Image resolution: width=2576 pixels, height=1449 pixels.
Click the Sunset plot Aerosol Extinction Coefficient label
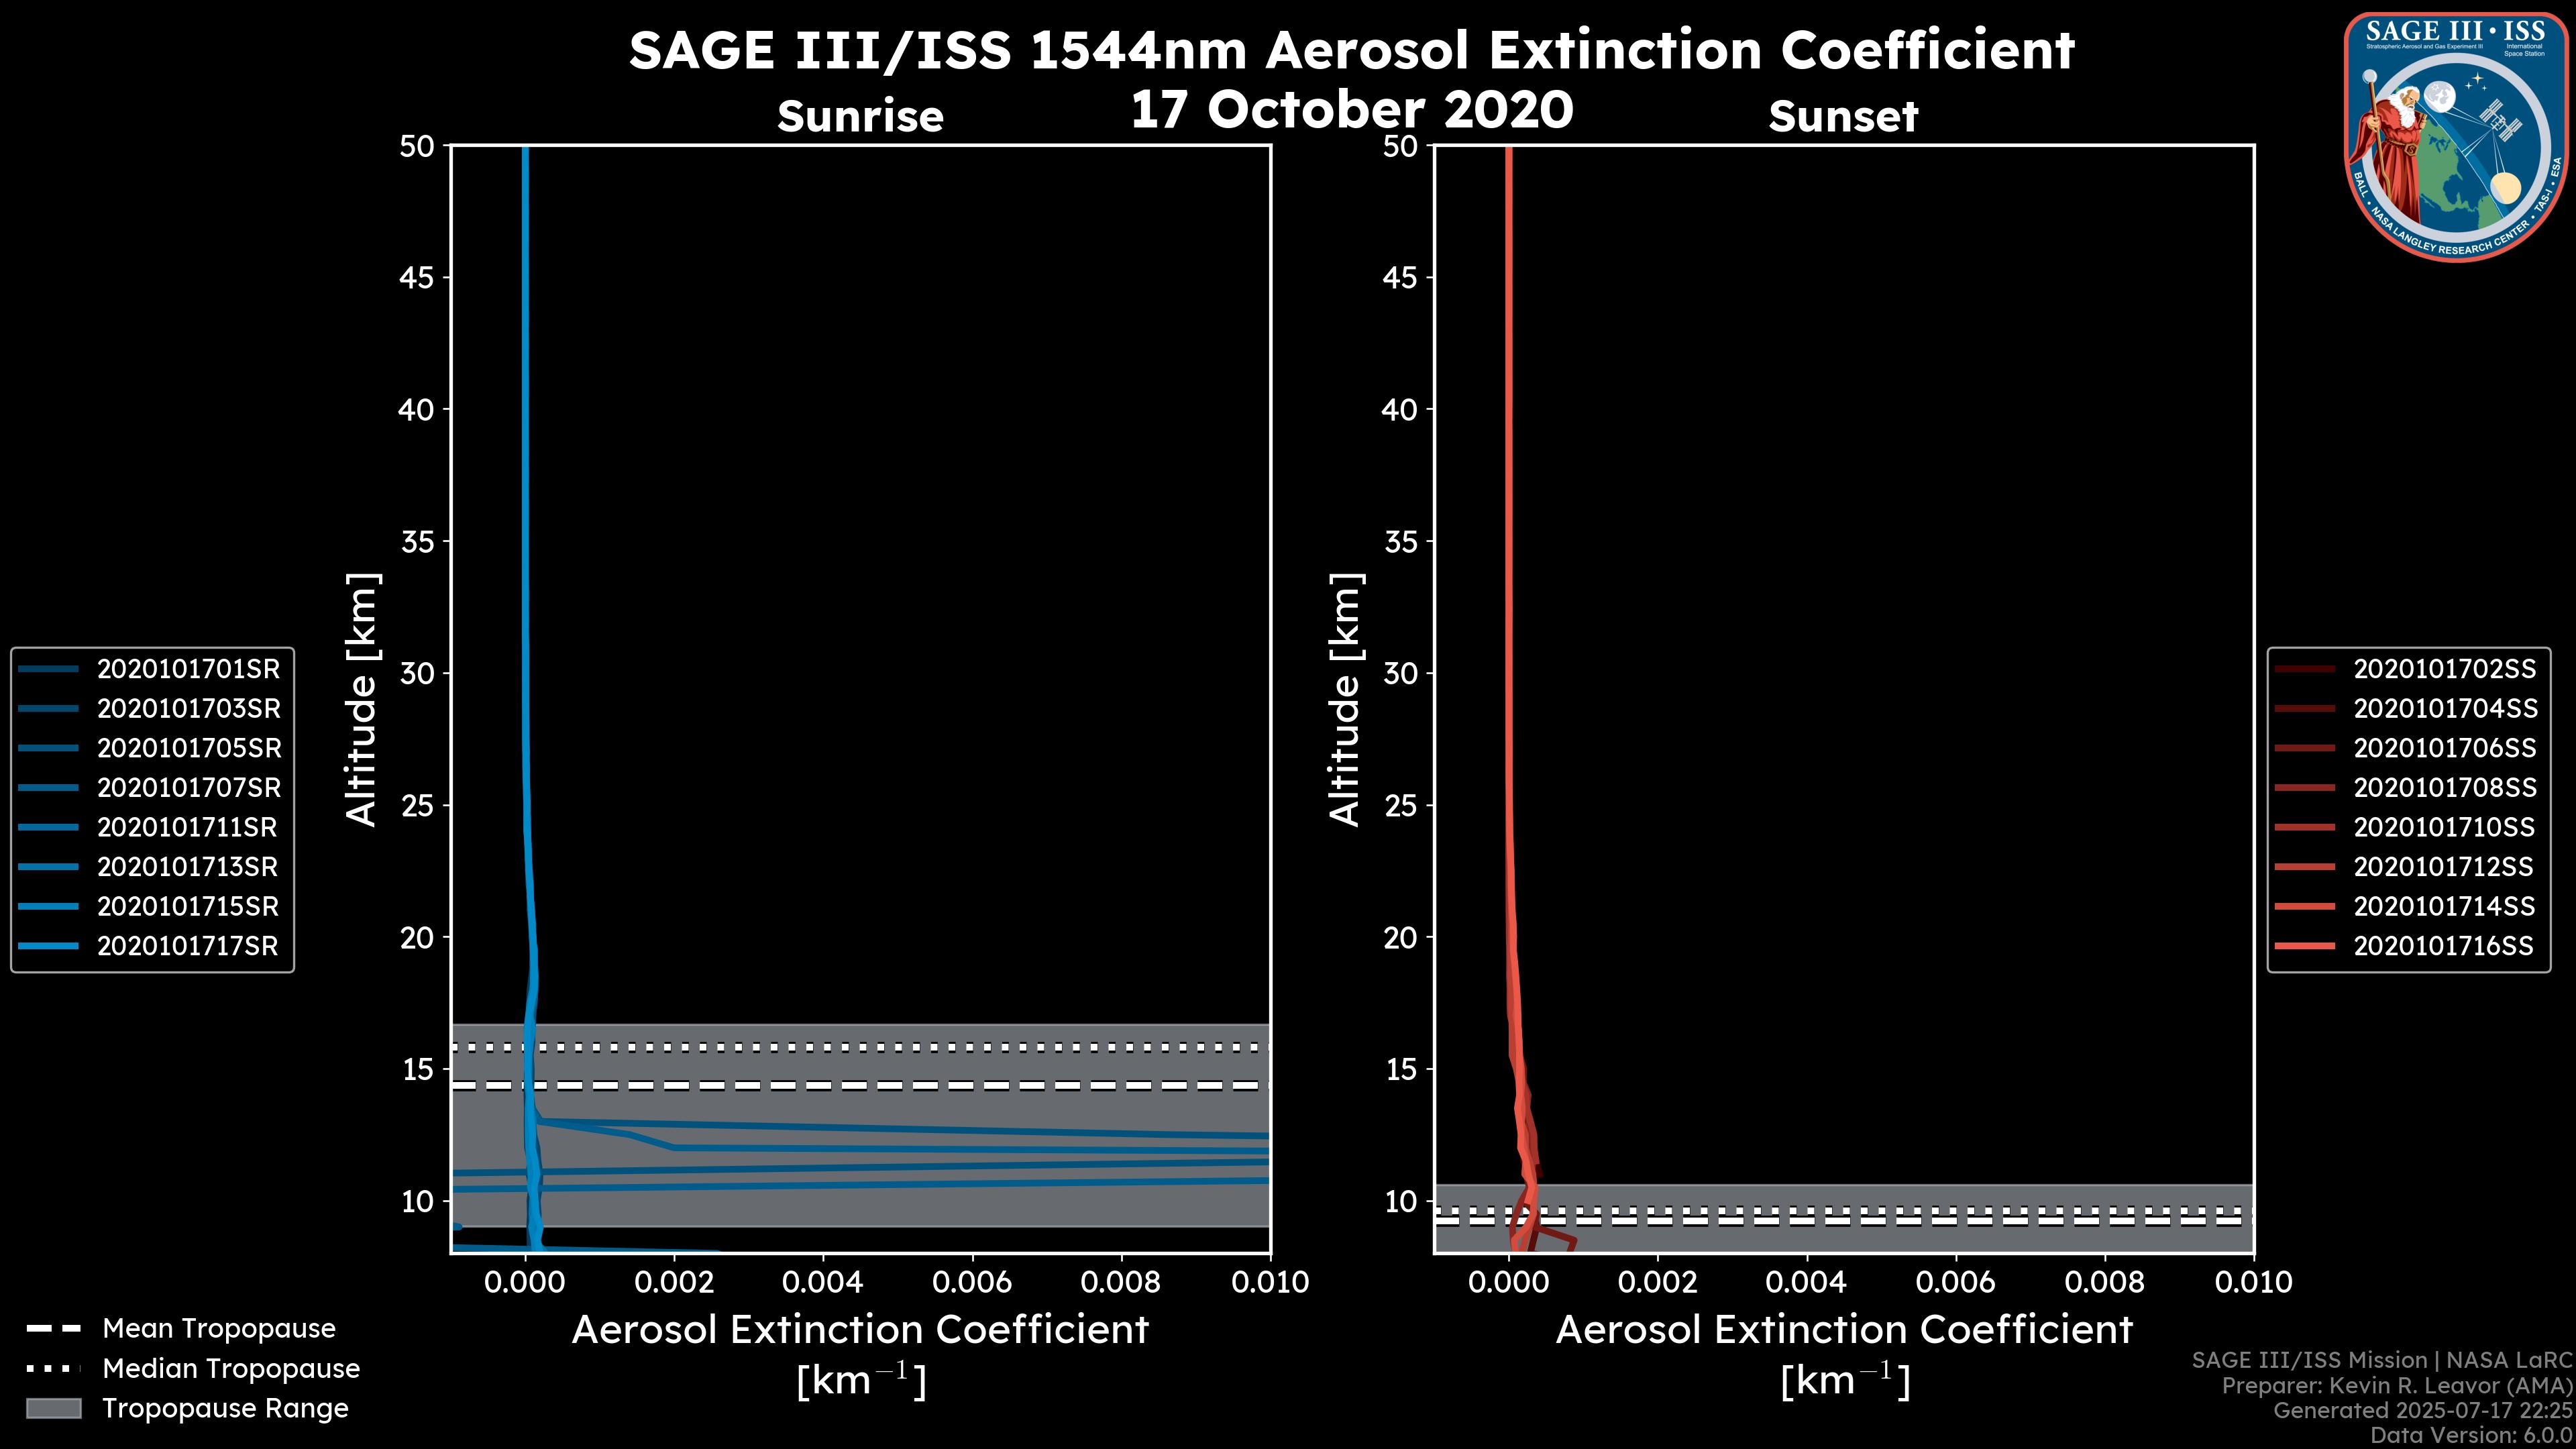[x=1844, y=1330]
